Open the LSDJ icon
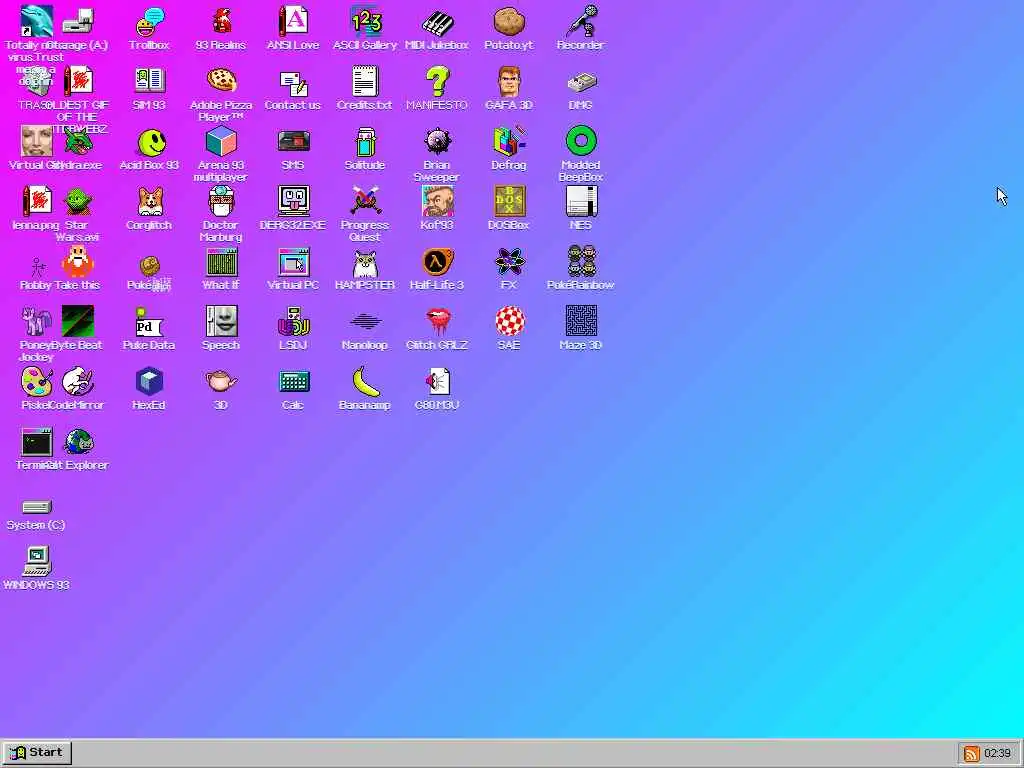Screen dimensions: 1024x768 (293, 321)
